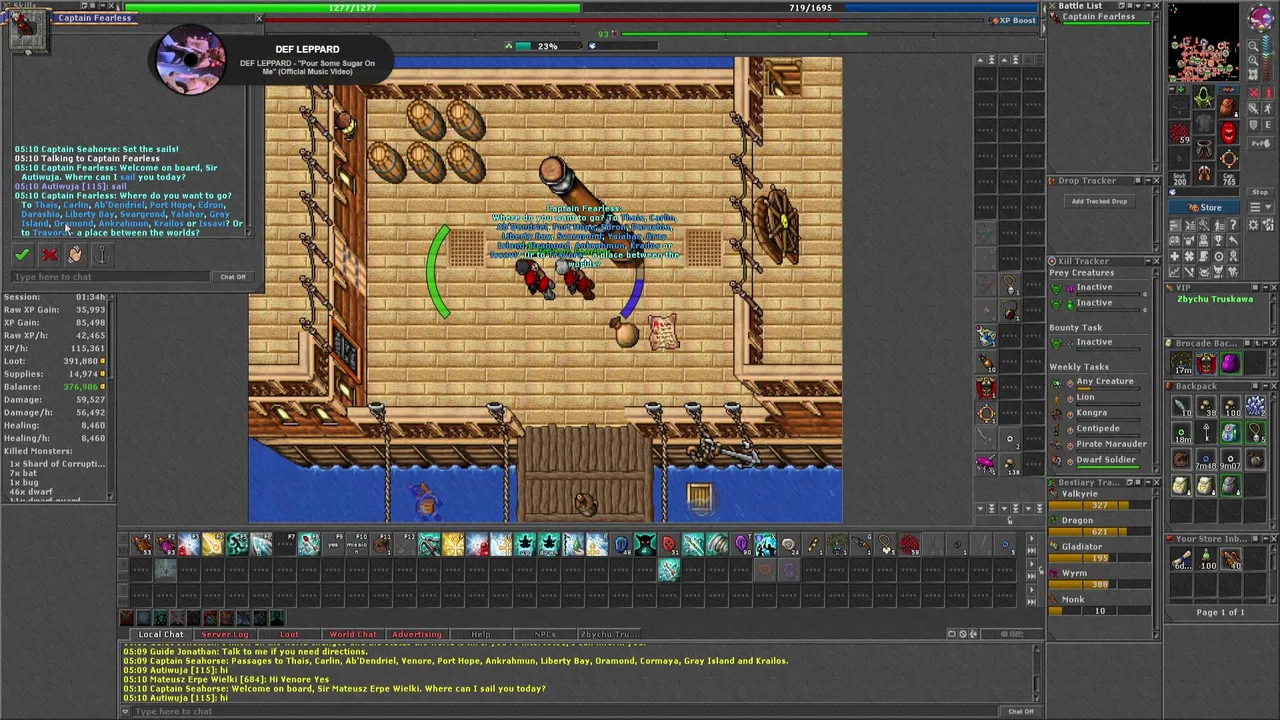
Task: Click the armor equipment slot
Action: click(1203, 122)
